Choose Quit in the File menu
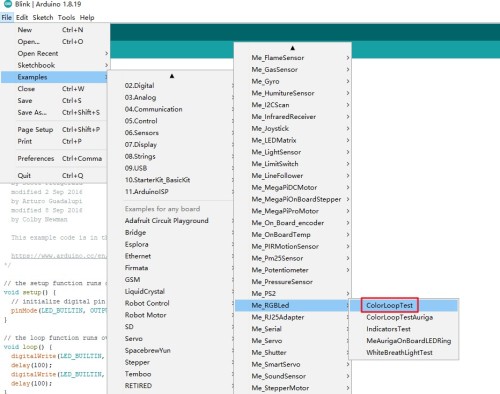500x394 pixels. click(x=54, y=175)
